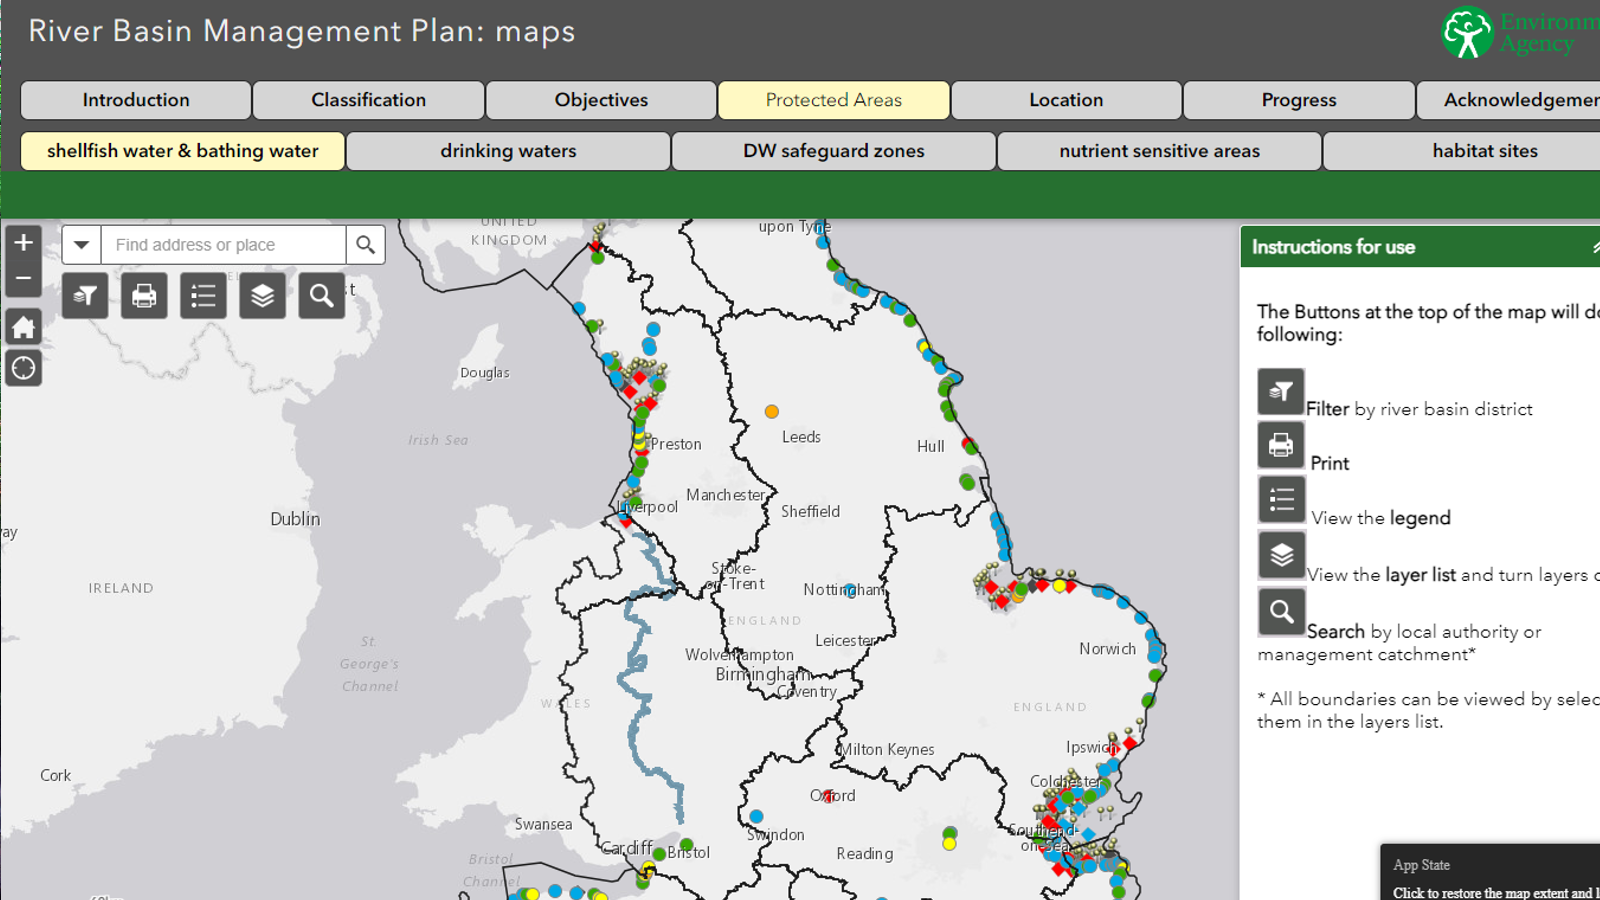Open the layer list tool

pos(262,296)
